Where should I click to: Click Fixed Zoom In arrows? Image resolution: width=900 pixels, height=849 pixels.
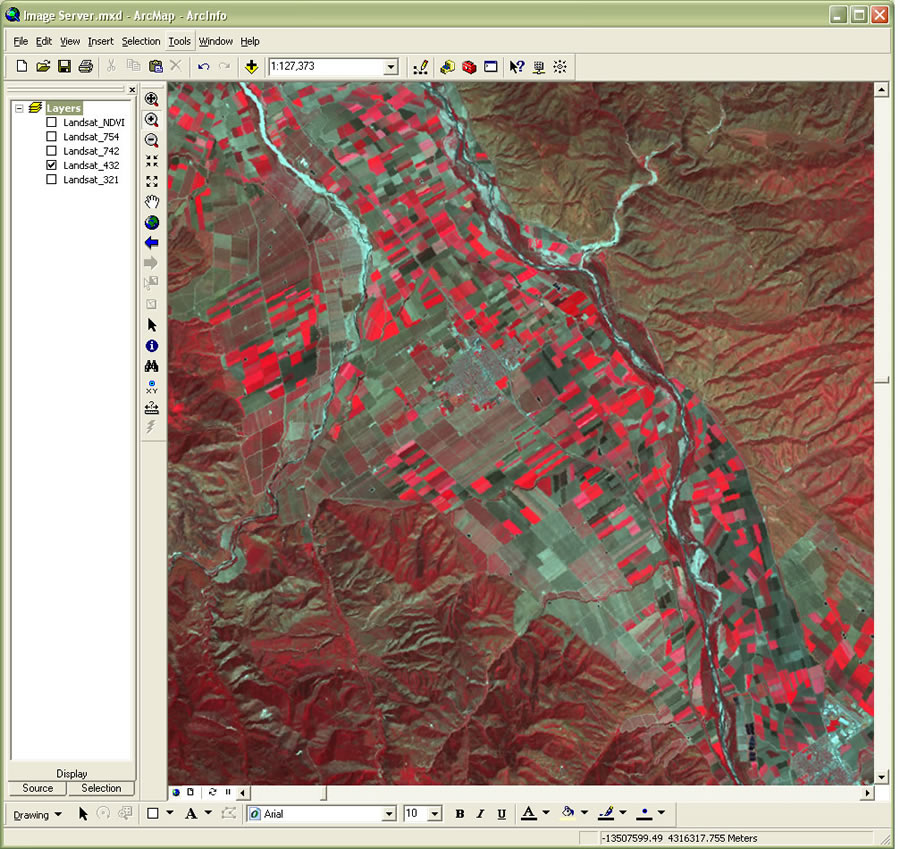tap(152, 161)
